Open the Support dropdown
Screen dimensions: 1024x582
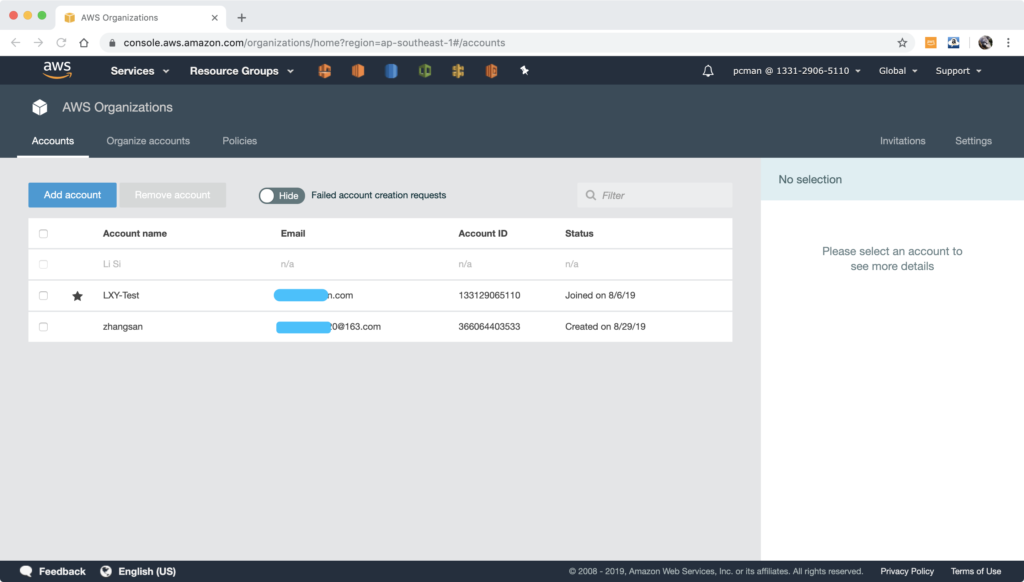pyautogui.click(x=958, y=71)
